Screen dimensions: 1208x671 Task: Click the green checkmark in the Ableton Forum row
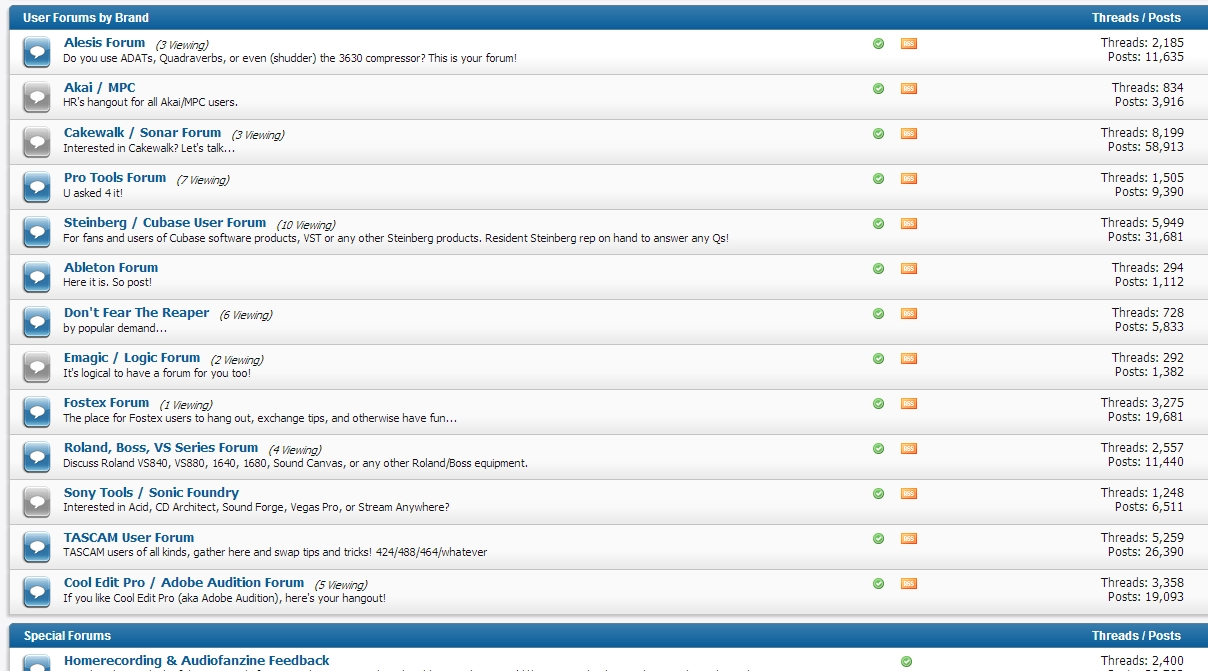[878, 269]
